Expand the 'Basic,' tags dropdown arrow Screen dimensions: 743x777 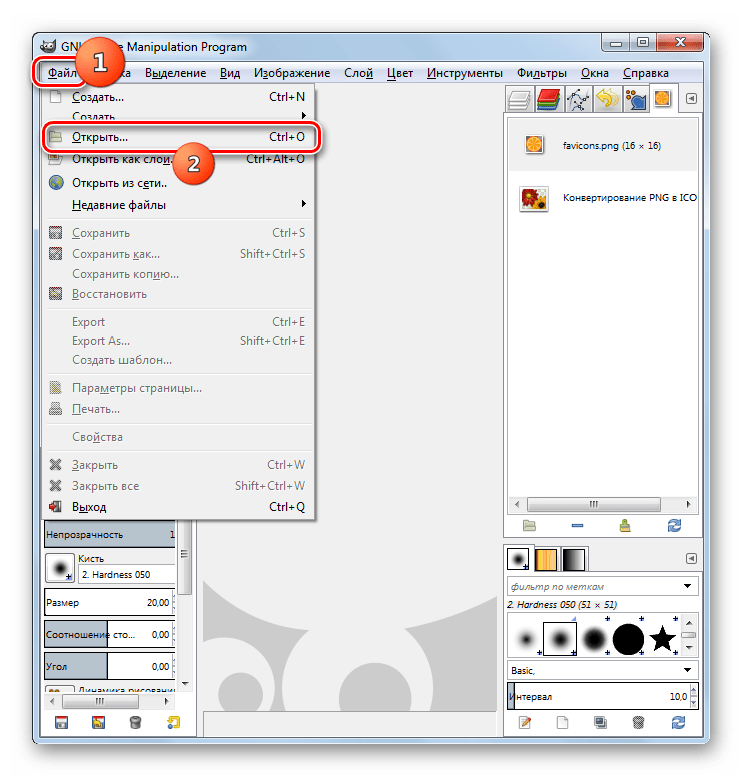687,670
